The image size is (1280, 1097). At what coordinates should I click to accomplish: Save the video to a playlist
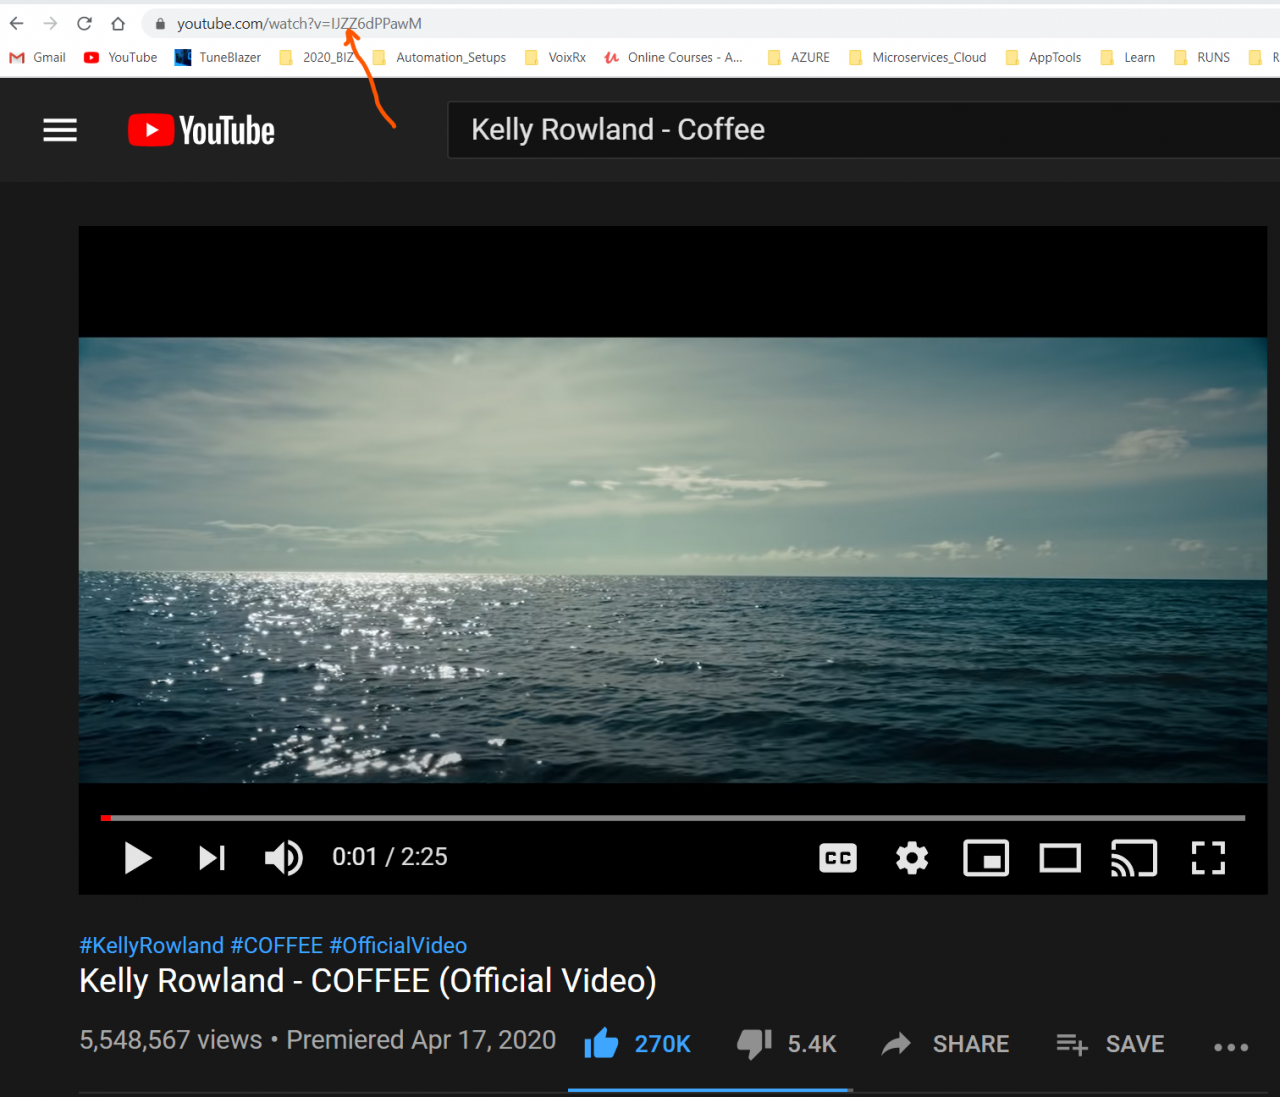coord(1111,1044)
